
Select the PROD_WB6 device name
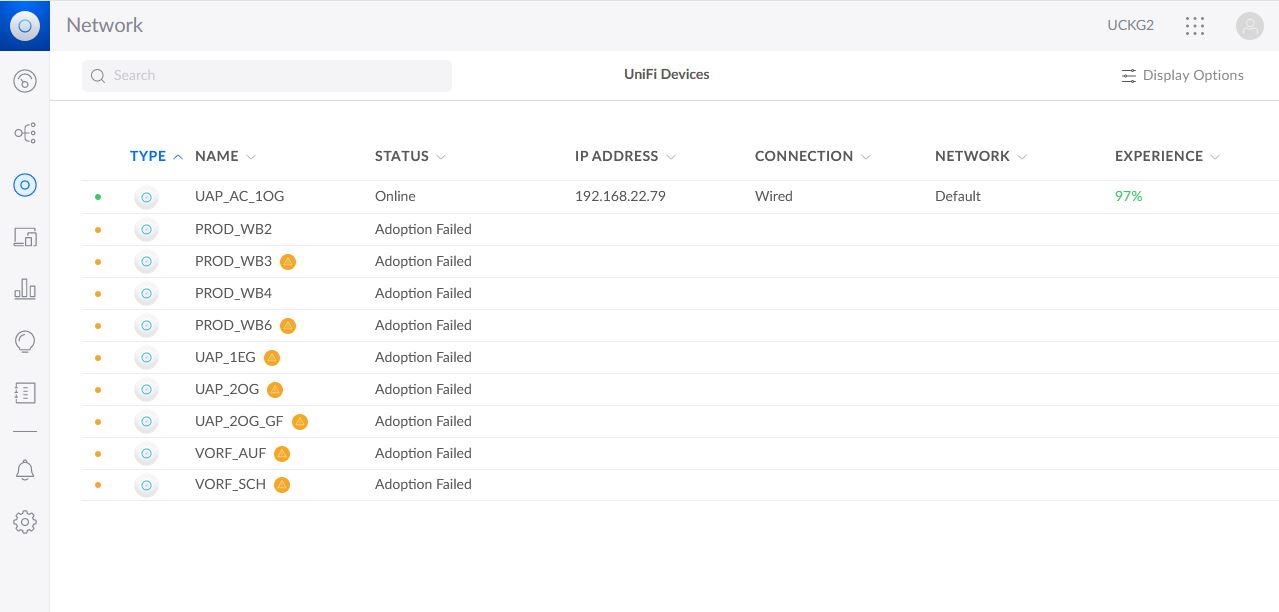point(233,325)
